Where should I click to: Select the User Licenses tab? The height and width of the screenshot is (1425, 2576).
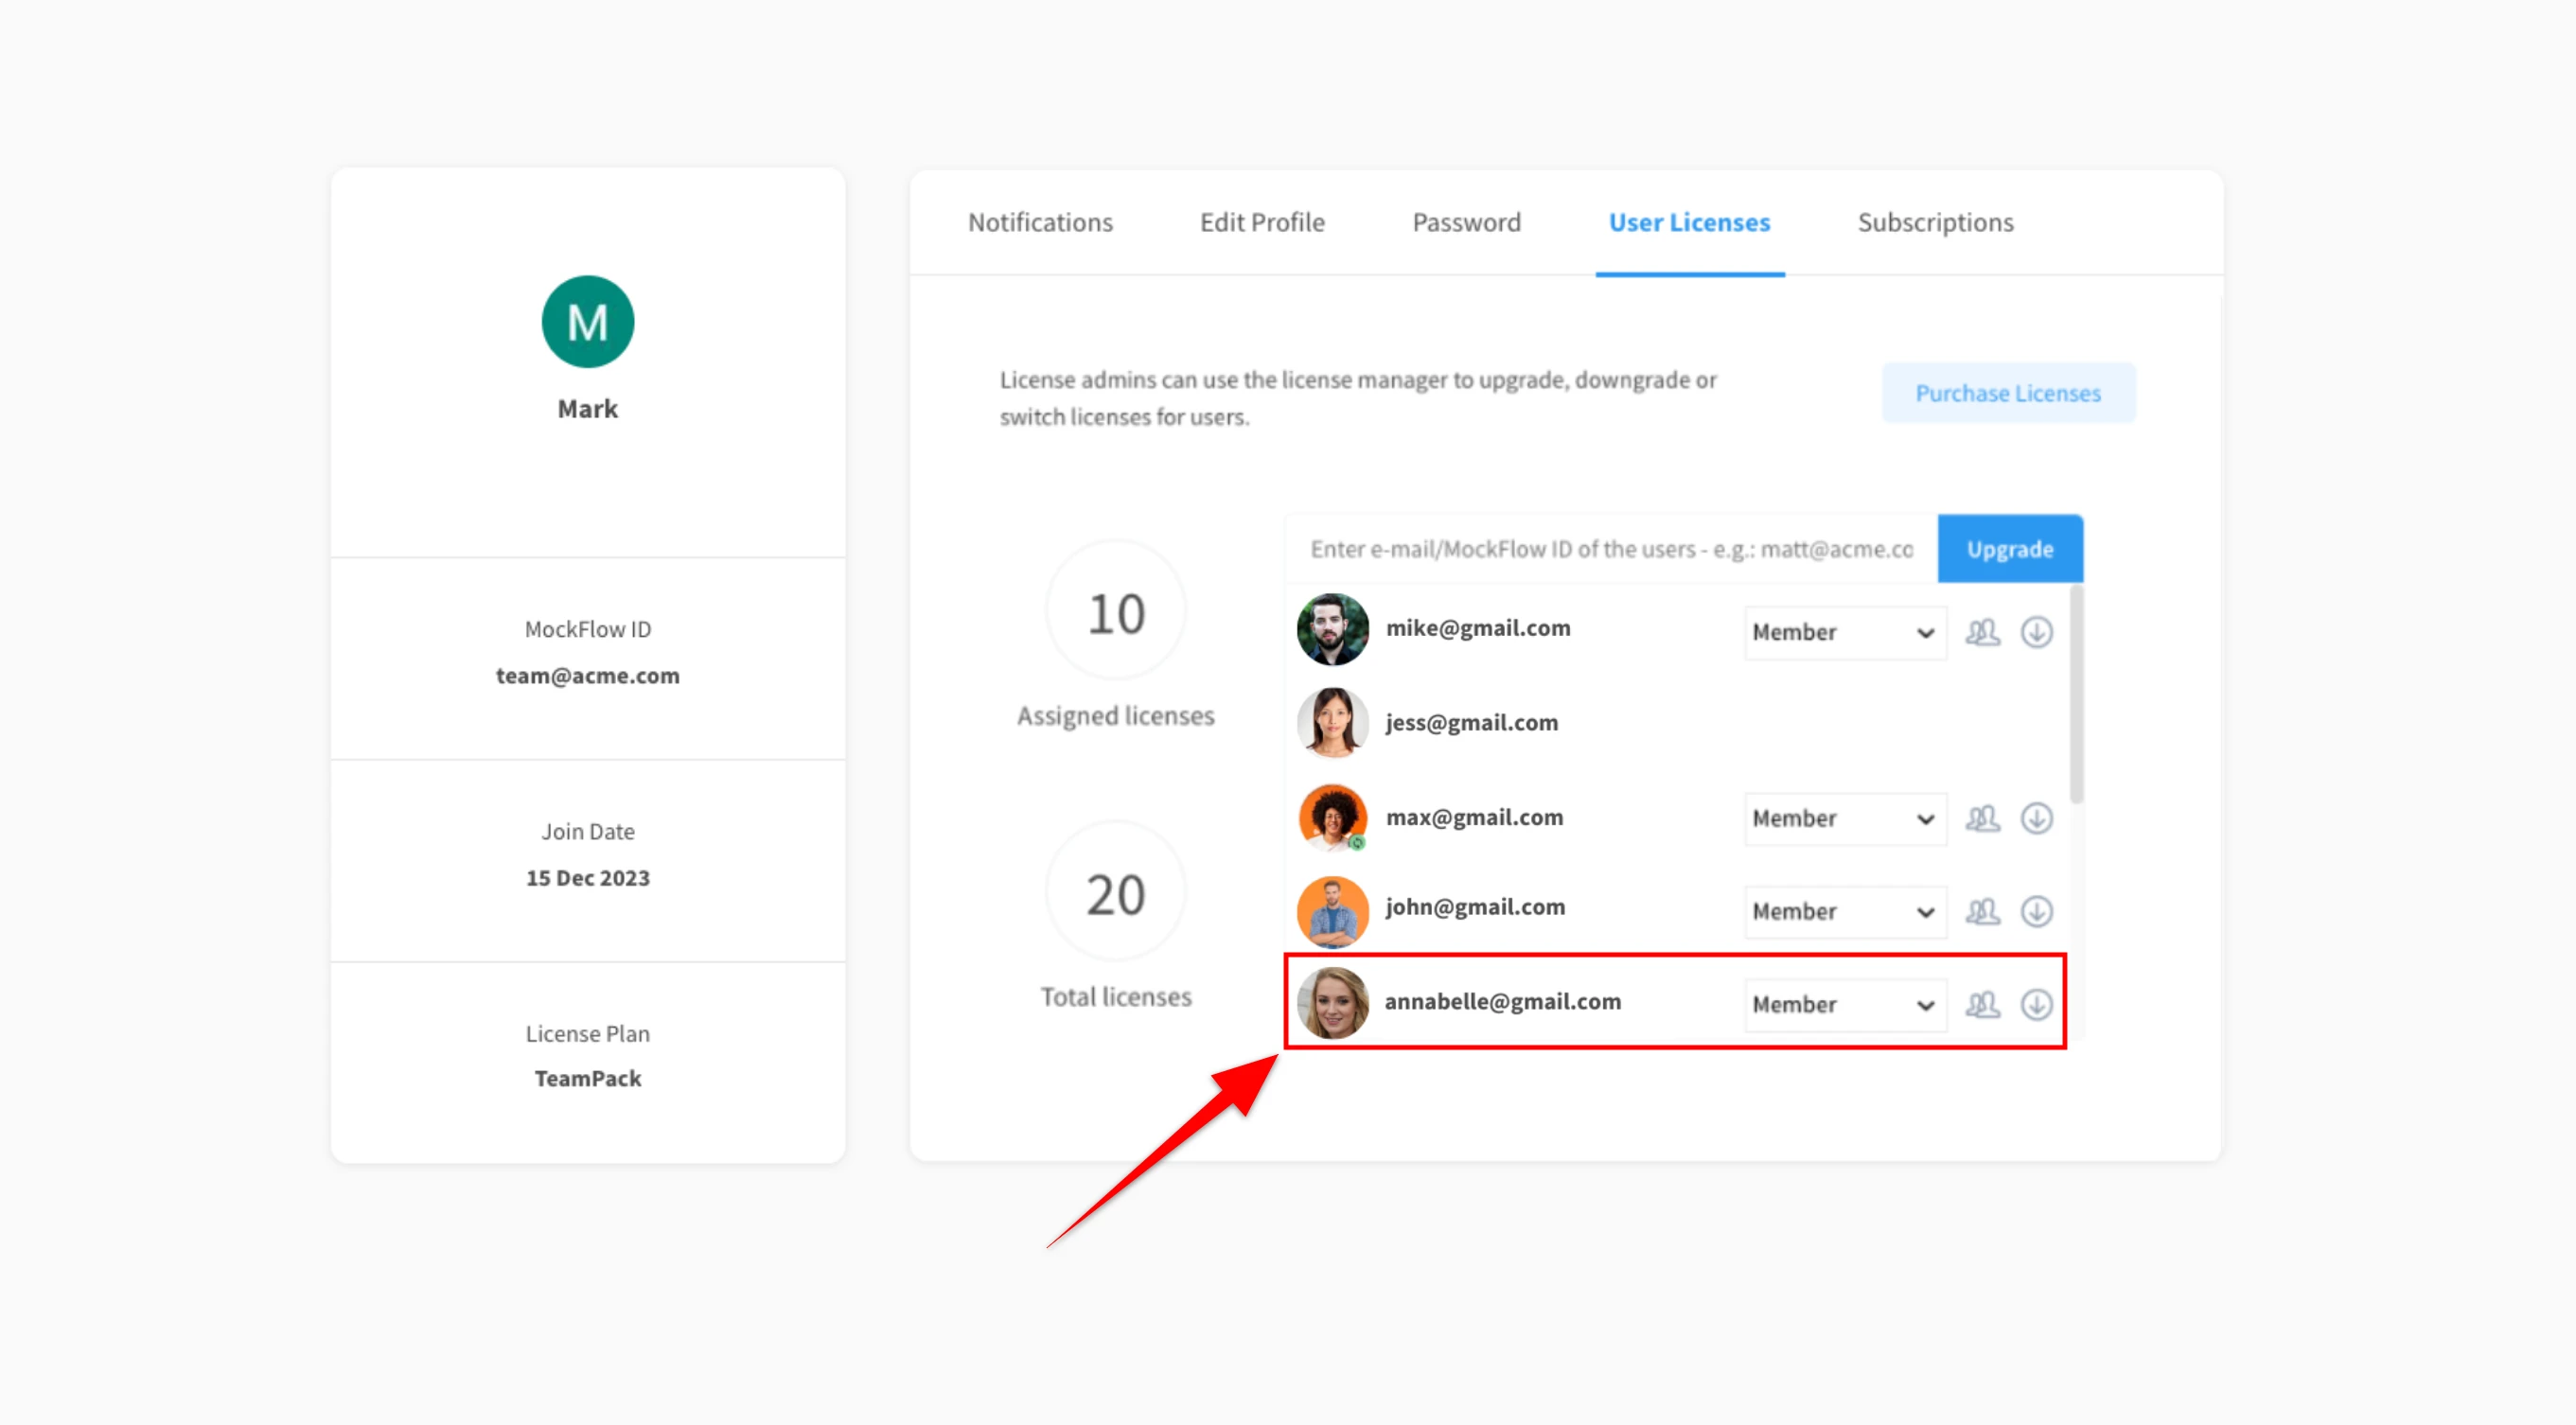[x=1689, y=222]
